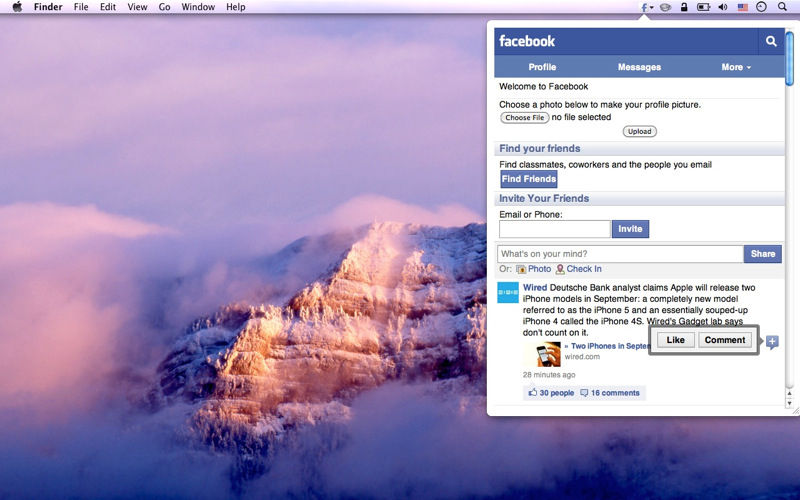Click the Welcome to Facebook text

[x=543, y=86]
